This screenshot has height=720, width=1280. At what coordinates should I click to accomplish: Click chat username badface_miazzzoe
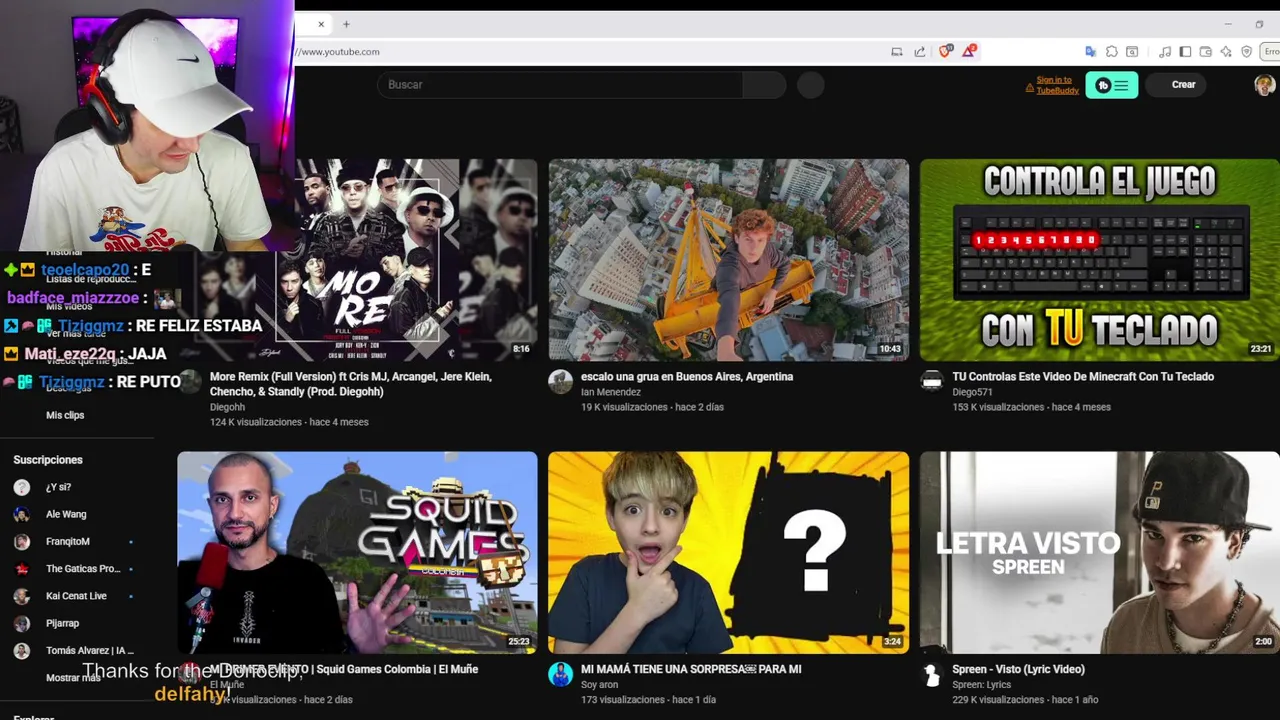tap(73, 298)
